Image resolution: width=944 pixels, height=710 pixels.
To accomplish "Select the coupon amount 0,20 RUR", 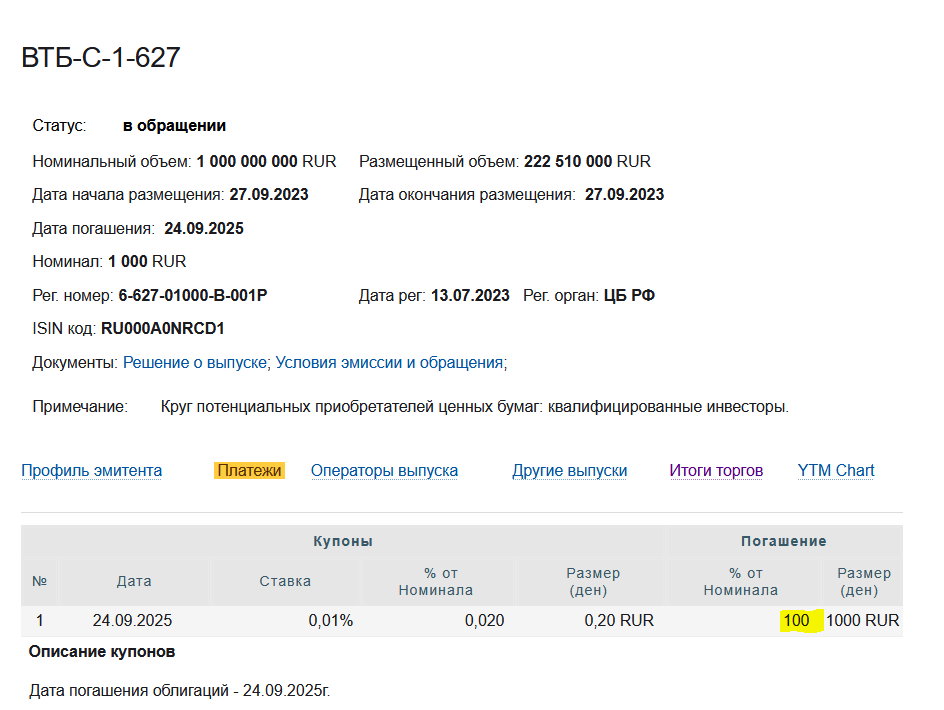I will tap(619, 620).
